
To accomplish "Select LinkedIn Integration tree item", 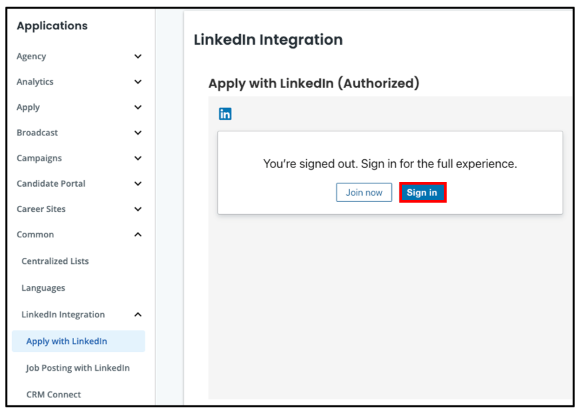I will [63, 315].
